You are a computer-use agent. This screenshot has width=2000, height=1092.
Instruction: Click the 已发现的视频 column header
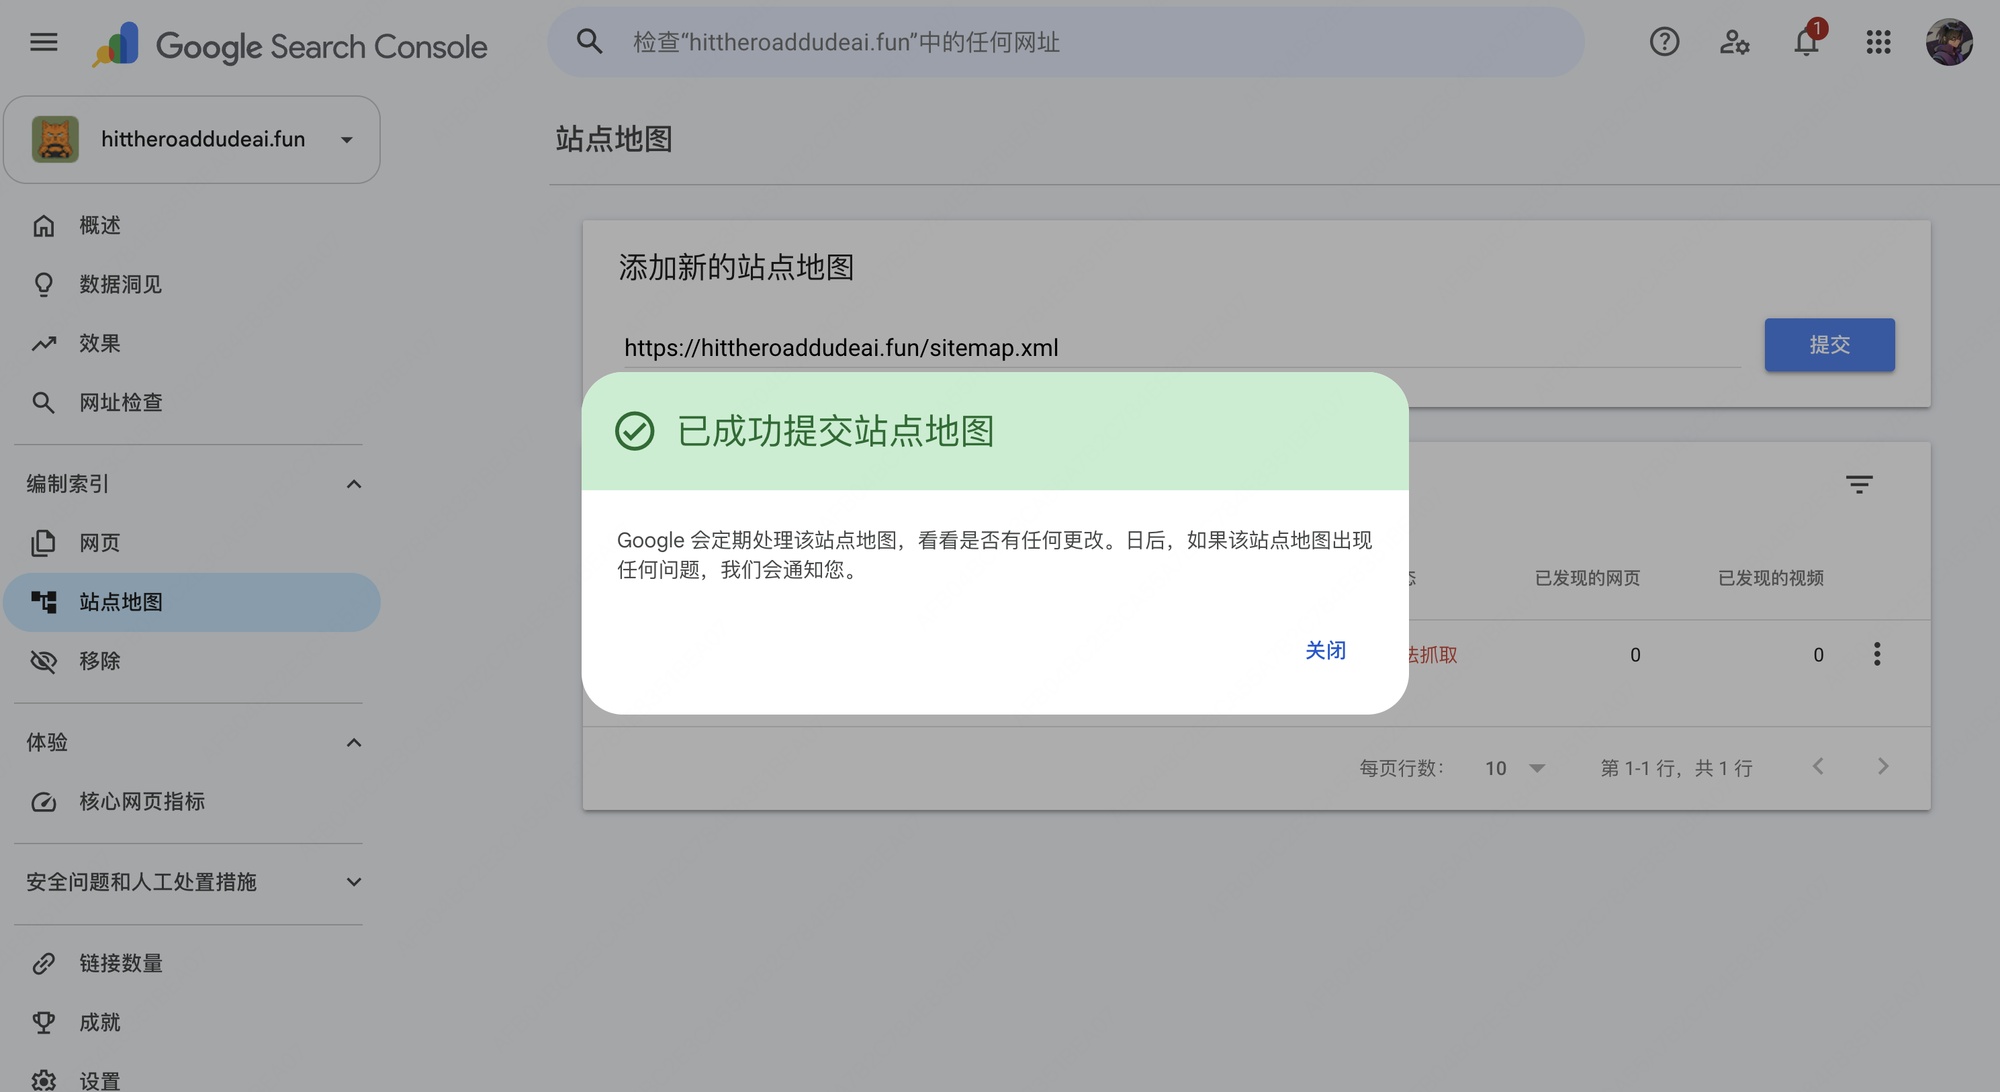(1771, 578)
